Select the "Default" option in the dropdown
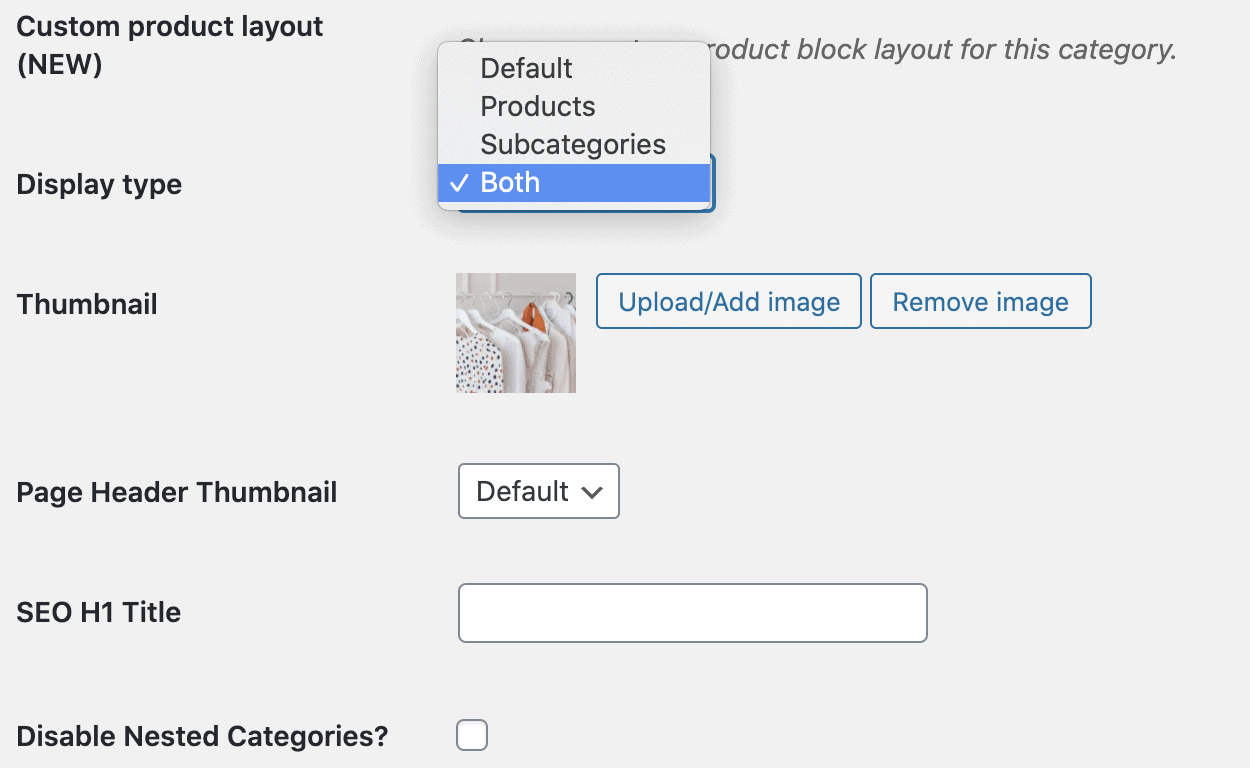Screen dimensions: 1250x768 click(x=526, y=68)
